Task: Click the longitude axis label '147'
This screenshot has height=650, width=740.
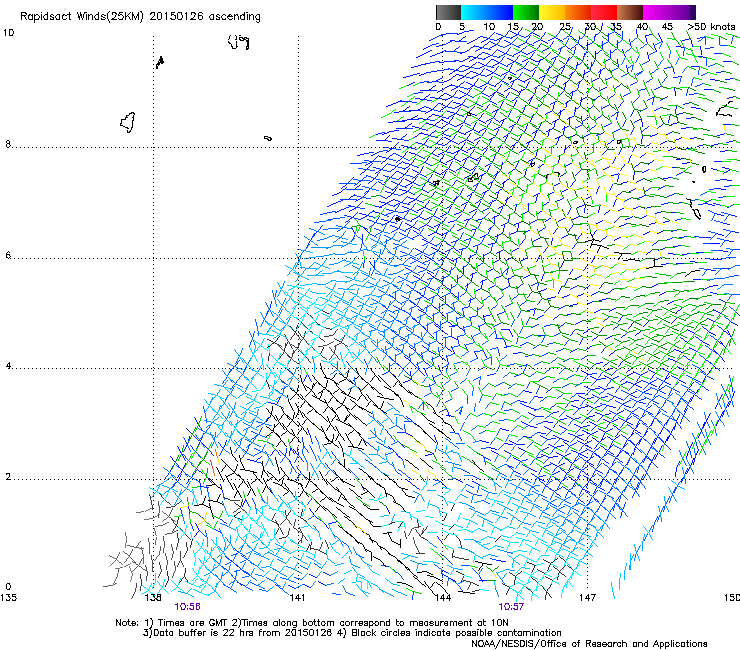Action: point(588,598)
